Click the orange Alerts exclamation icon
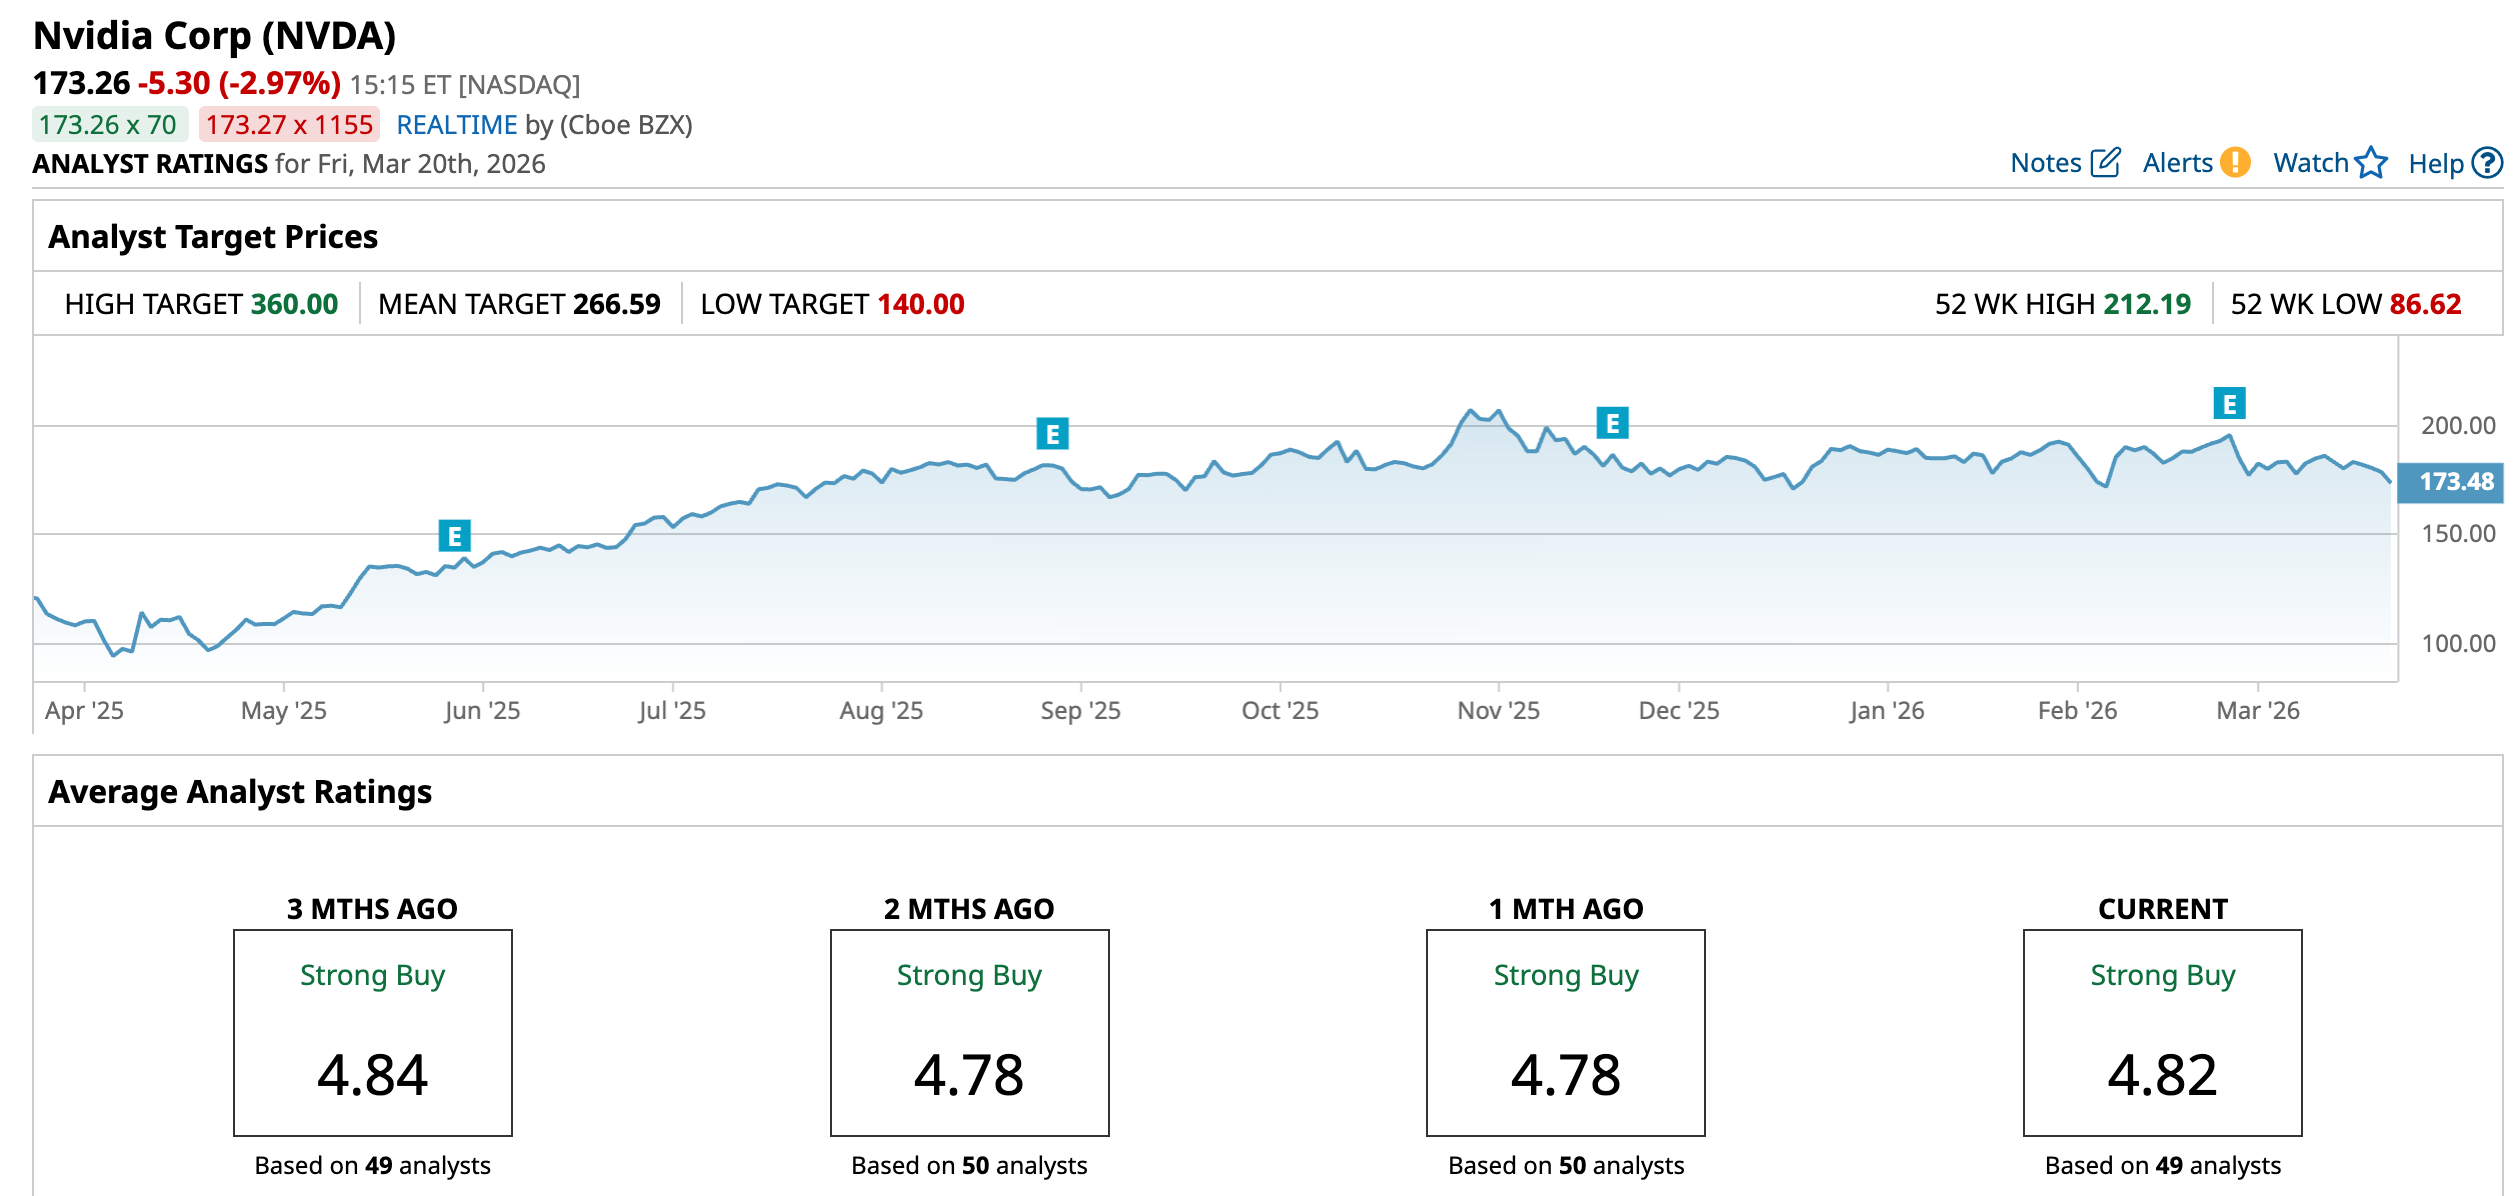Screen dimensions: 2516x1196 coord(2235,163)
